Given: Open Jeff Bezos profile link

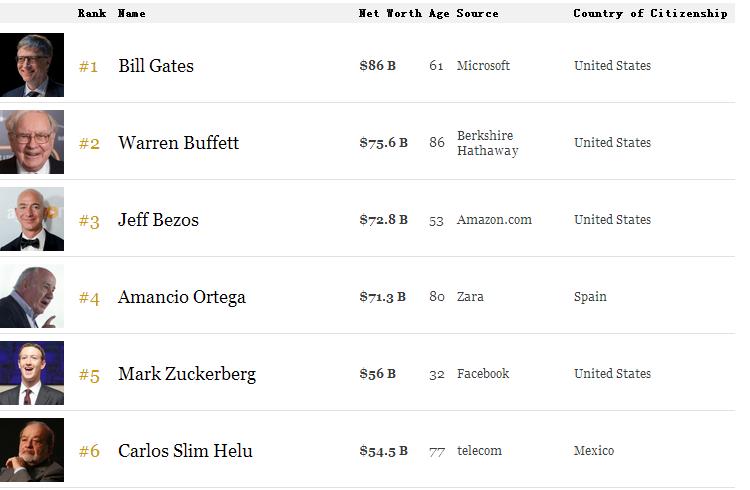Looking at the screenshot, I should point(158,220).
